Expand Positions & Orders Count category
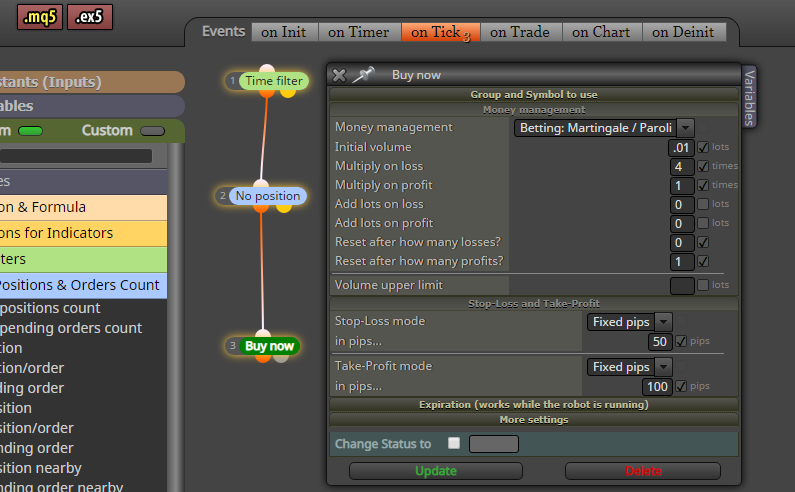This screenshot has width=795, height=492. [x=83, y=285]
